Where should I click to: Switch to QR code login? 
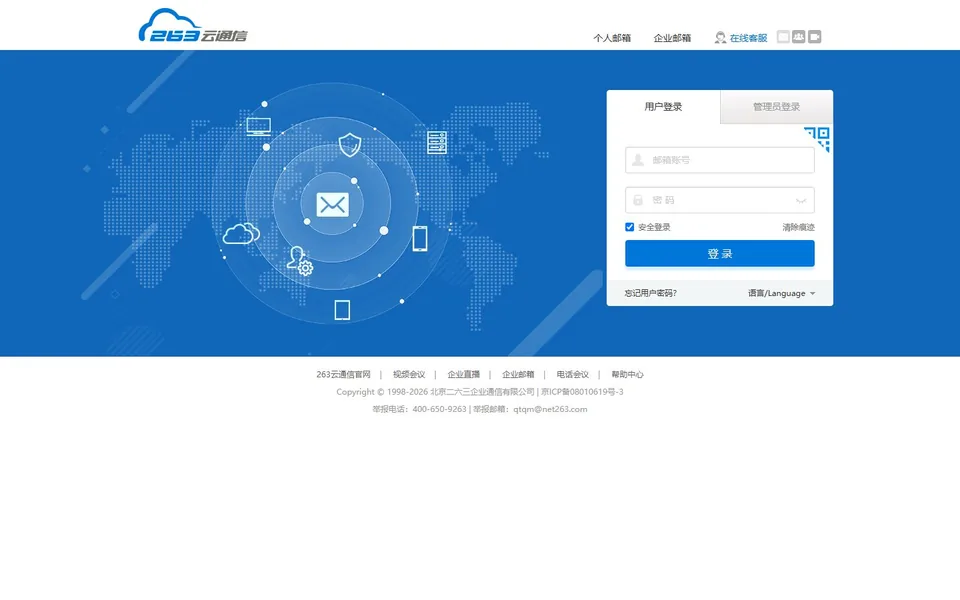point(817,139)
